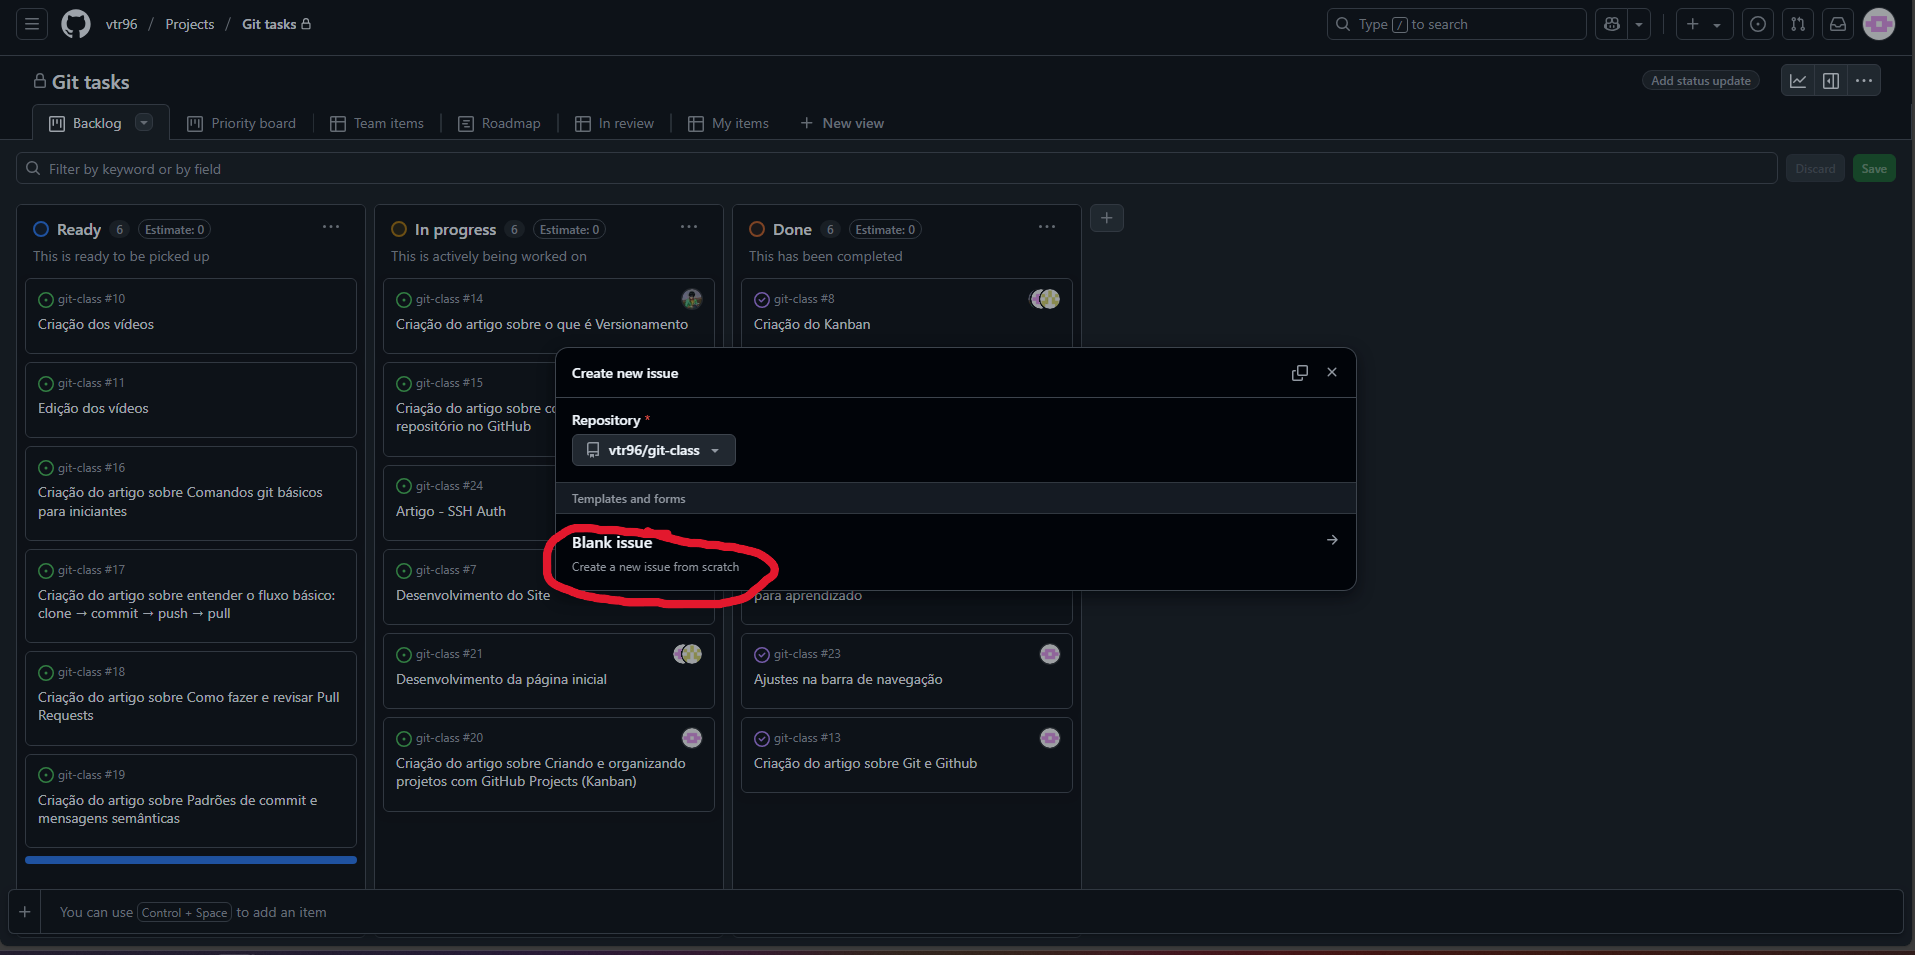
Task: Open card Artigo - SSH Auth
Action: coord(451,511)
